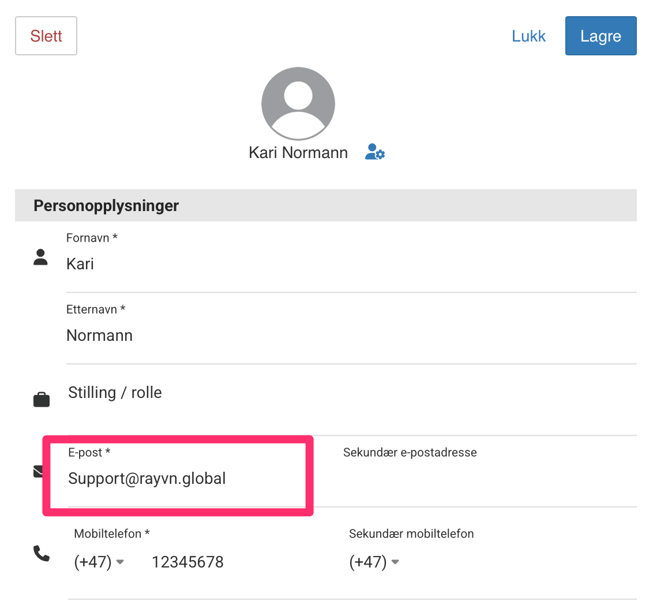The height and width of the screenshot is (609, 653).
Task: Click the Kari Normann name under avatar
Action: point(298,153)
